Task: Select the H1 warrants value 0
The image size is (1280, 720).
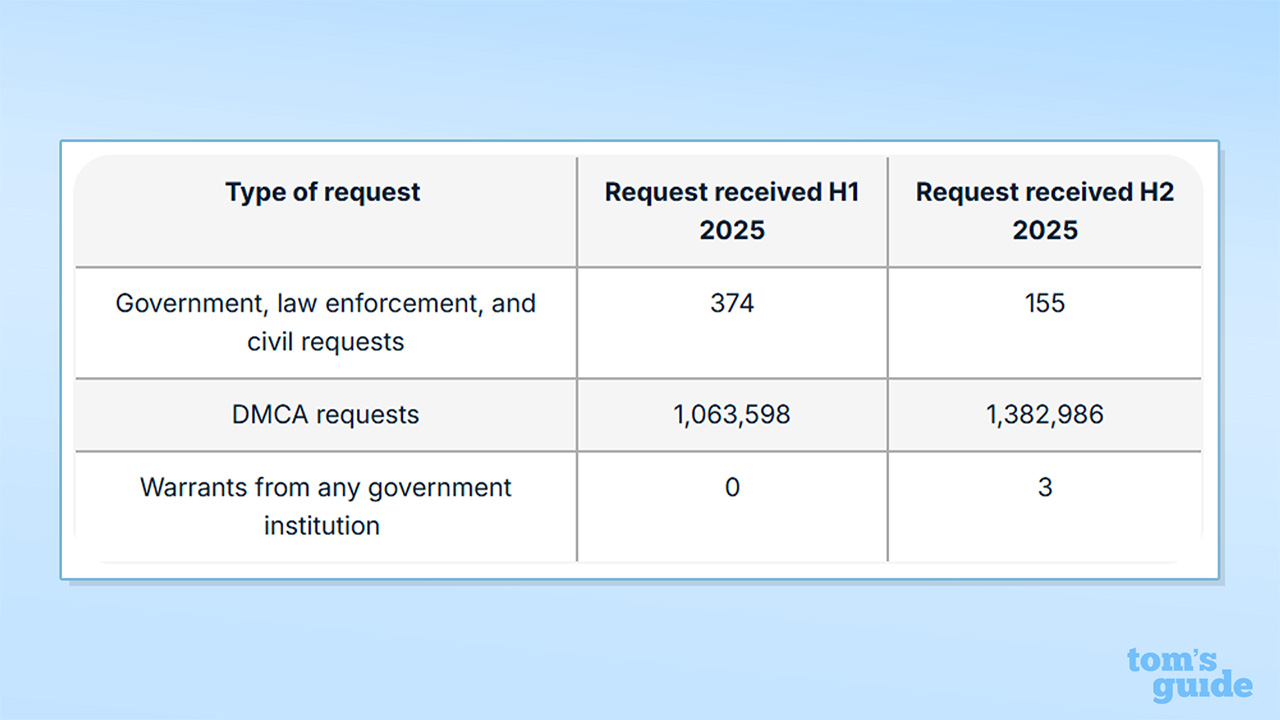Action: click(x=732, y=488)
